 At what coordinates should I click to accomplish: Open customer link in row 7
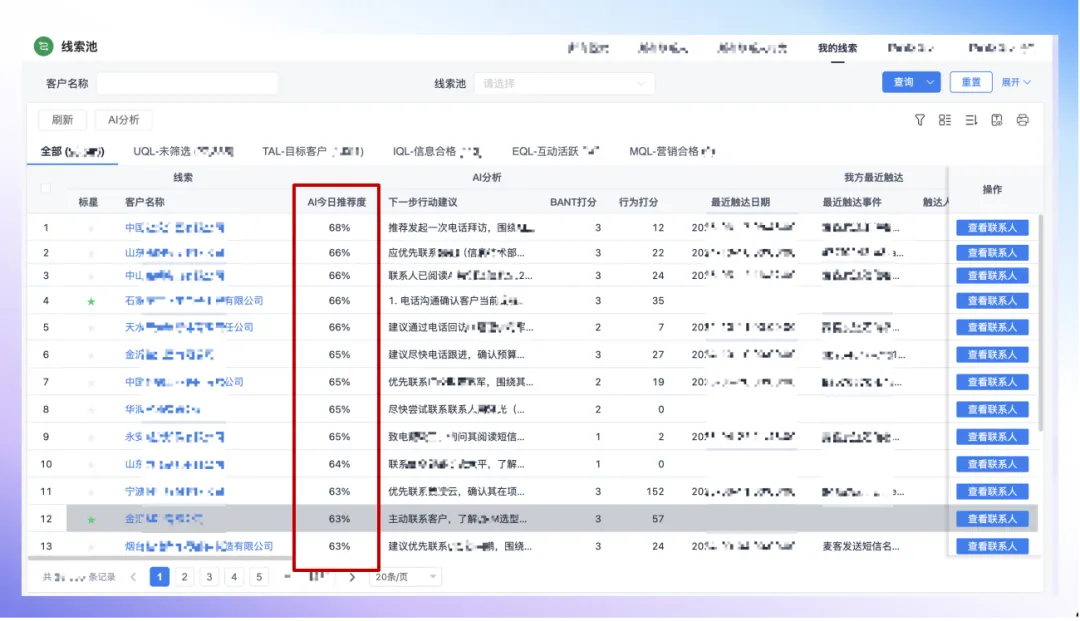[x=184, y=382]
